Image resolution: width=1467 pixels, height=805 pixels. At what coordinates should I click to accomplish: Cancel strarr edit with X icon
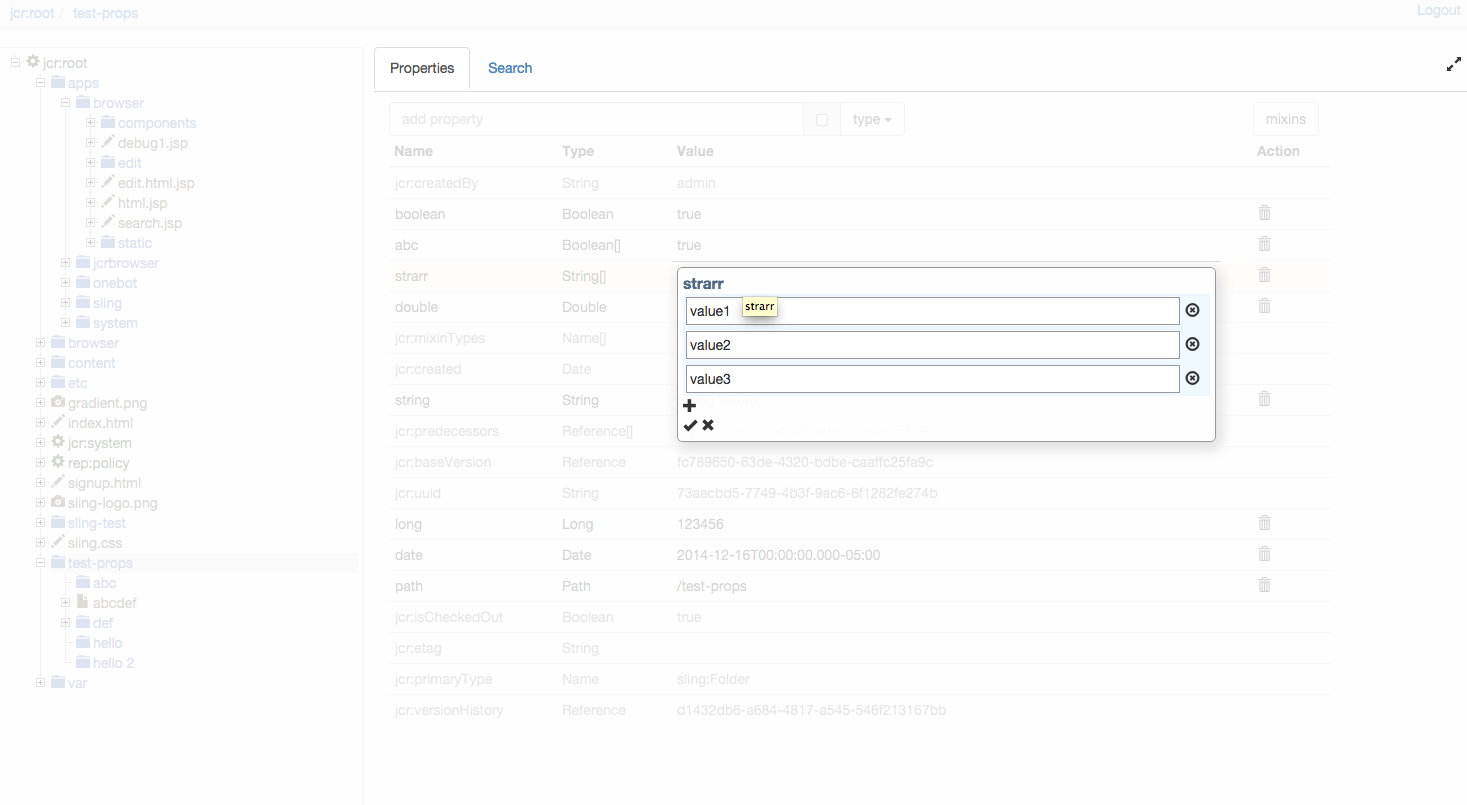[708, 425]
